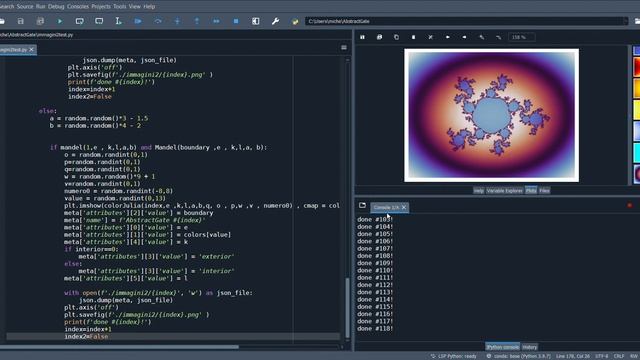Start debugging with the Debug file icon
640x360 pixels.
pos(138,21)
